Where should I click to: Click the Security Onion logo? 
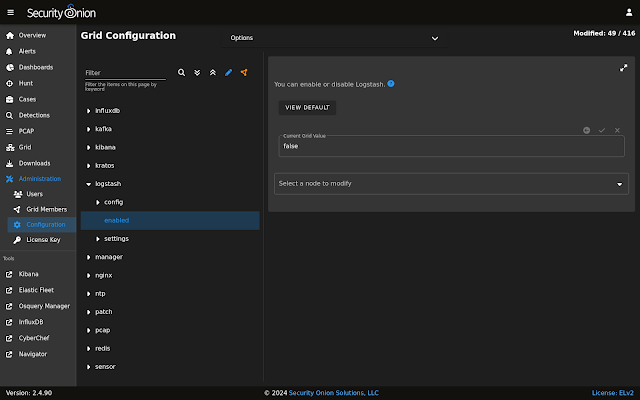click(x=61, y=12)
